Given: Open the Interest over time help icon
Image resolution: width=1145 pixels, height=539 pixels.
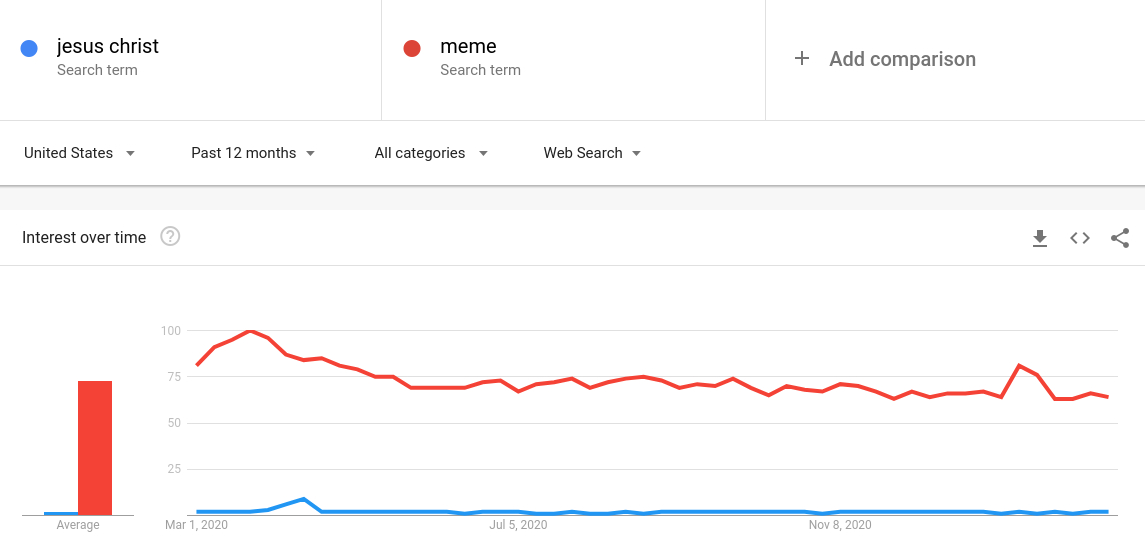Looking at the screenshot, I should 170,237.
